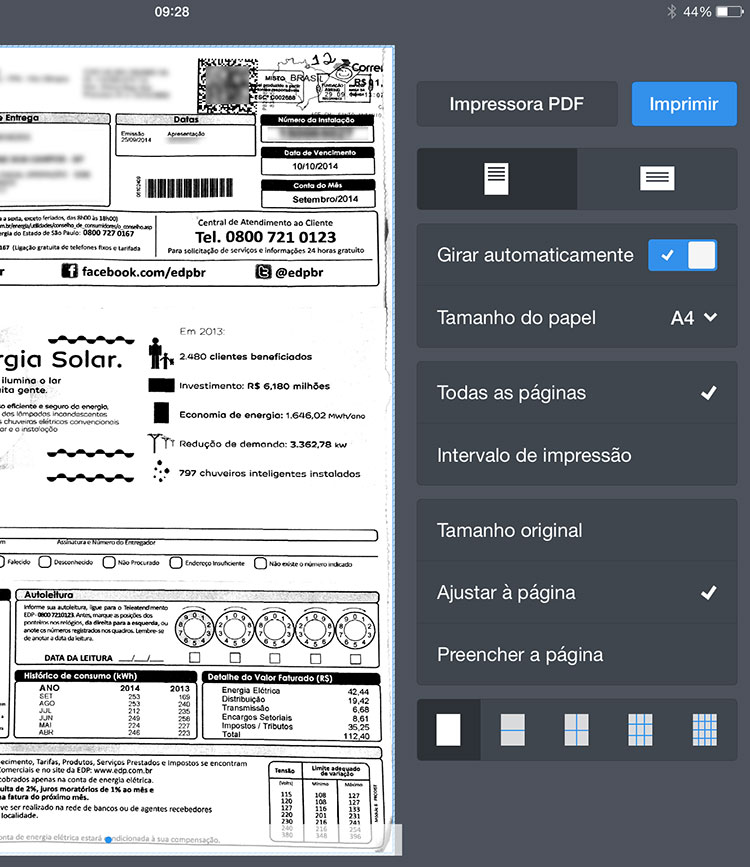Select four pages per sheet layout icon
Screen dimensions: 750x867
click(576, 730)
